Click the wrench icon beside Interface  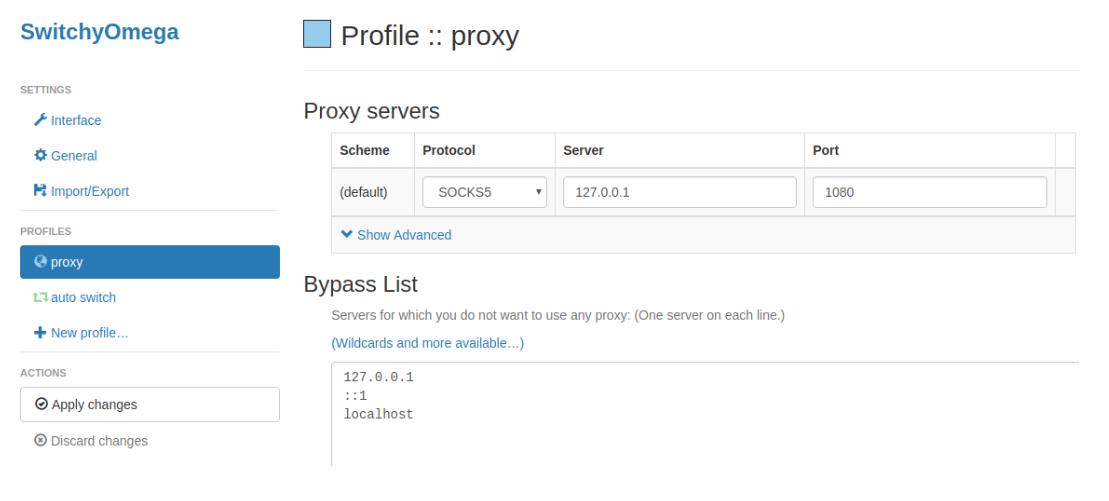(x=41, y=120)
